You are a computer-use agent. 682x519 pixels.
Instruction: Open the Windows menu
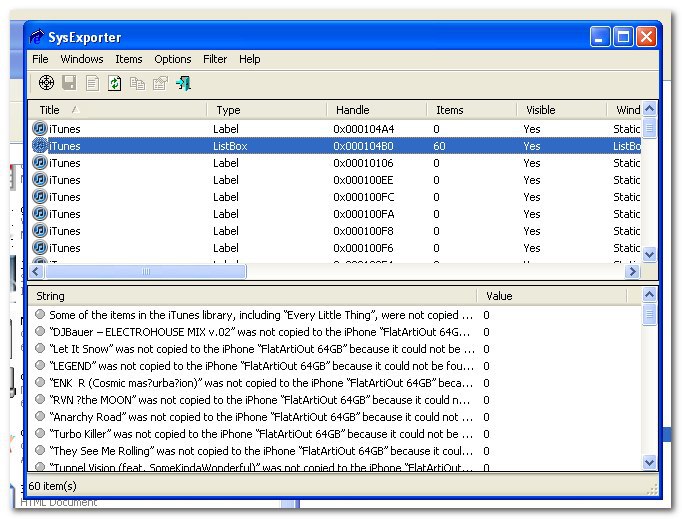tap(82, 59)
